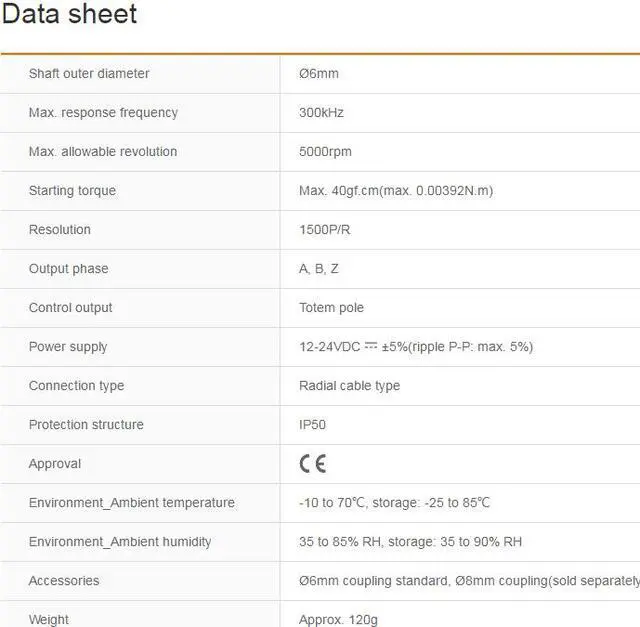
Task: Click the Radial cable type value
Action: [x=349, y=386]
